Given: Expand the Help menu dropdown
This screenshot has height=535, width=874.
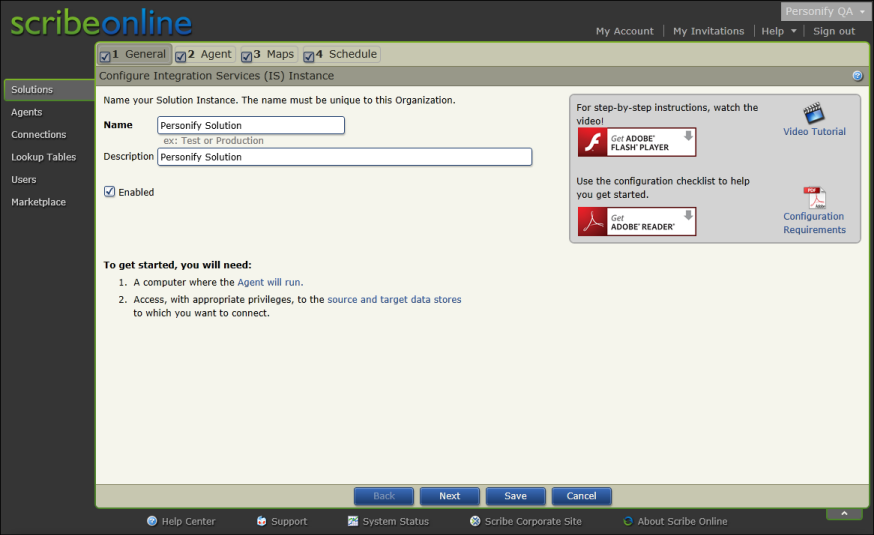Looking at the screenshot, I should 779,31.
